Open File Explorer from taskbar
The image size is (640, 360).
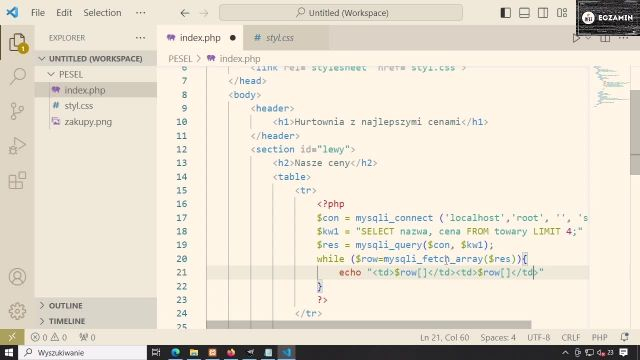tap(194, 353)
